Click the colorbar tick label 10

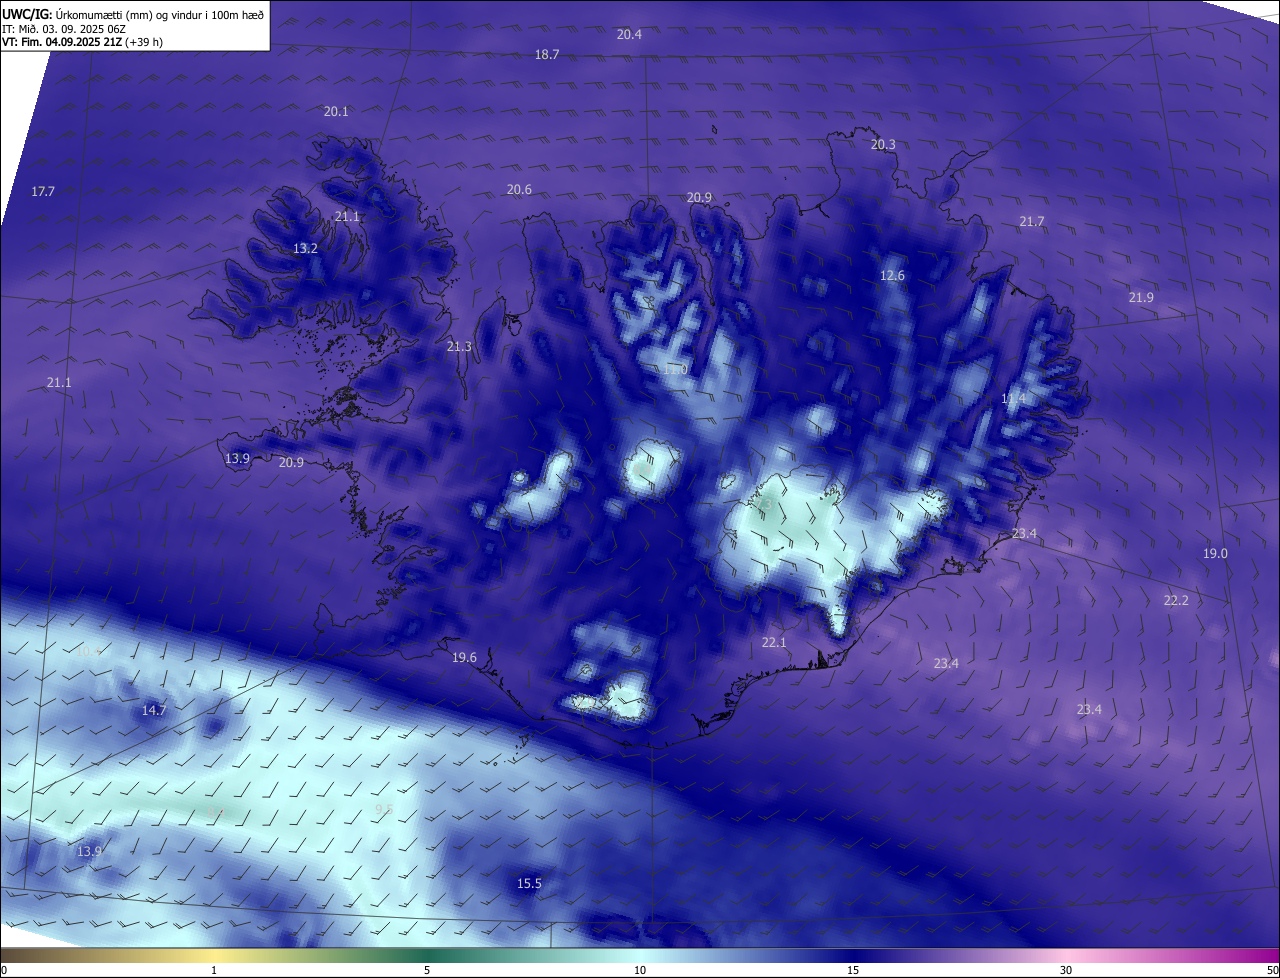point(640,970)
